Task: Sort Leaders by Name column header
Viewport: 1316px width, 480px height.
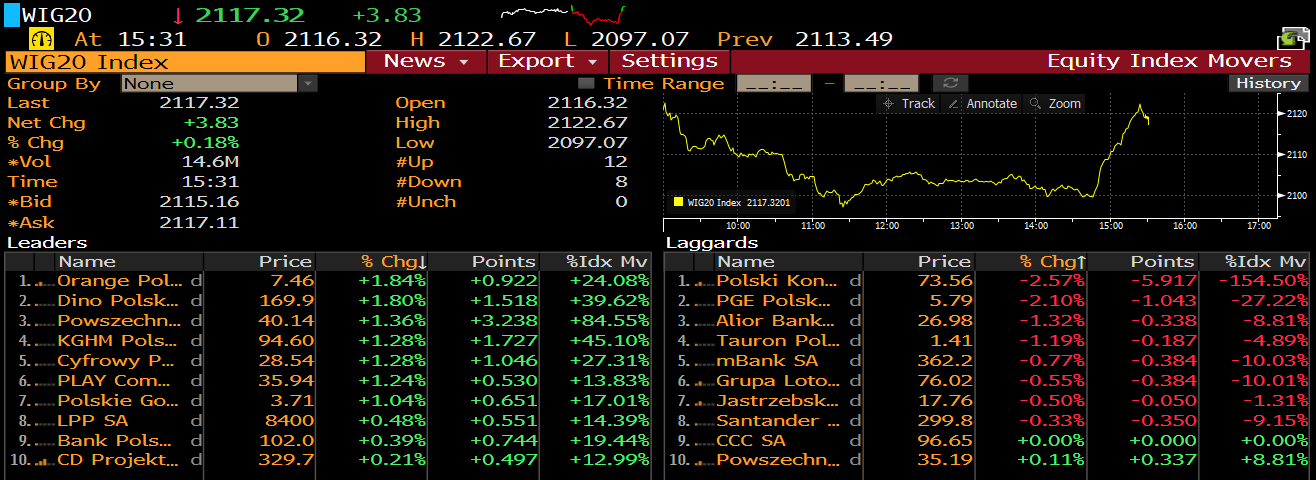Action: 128,262
